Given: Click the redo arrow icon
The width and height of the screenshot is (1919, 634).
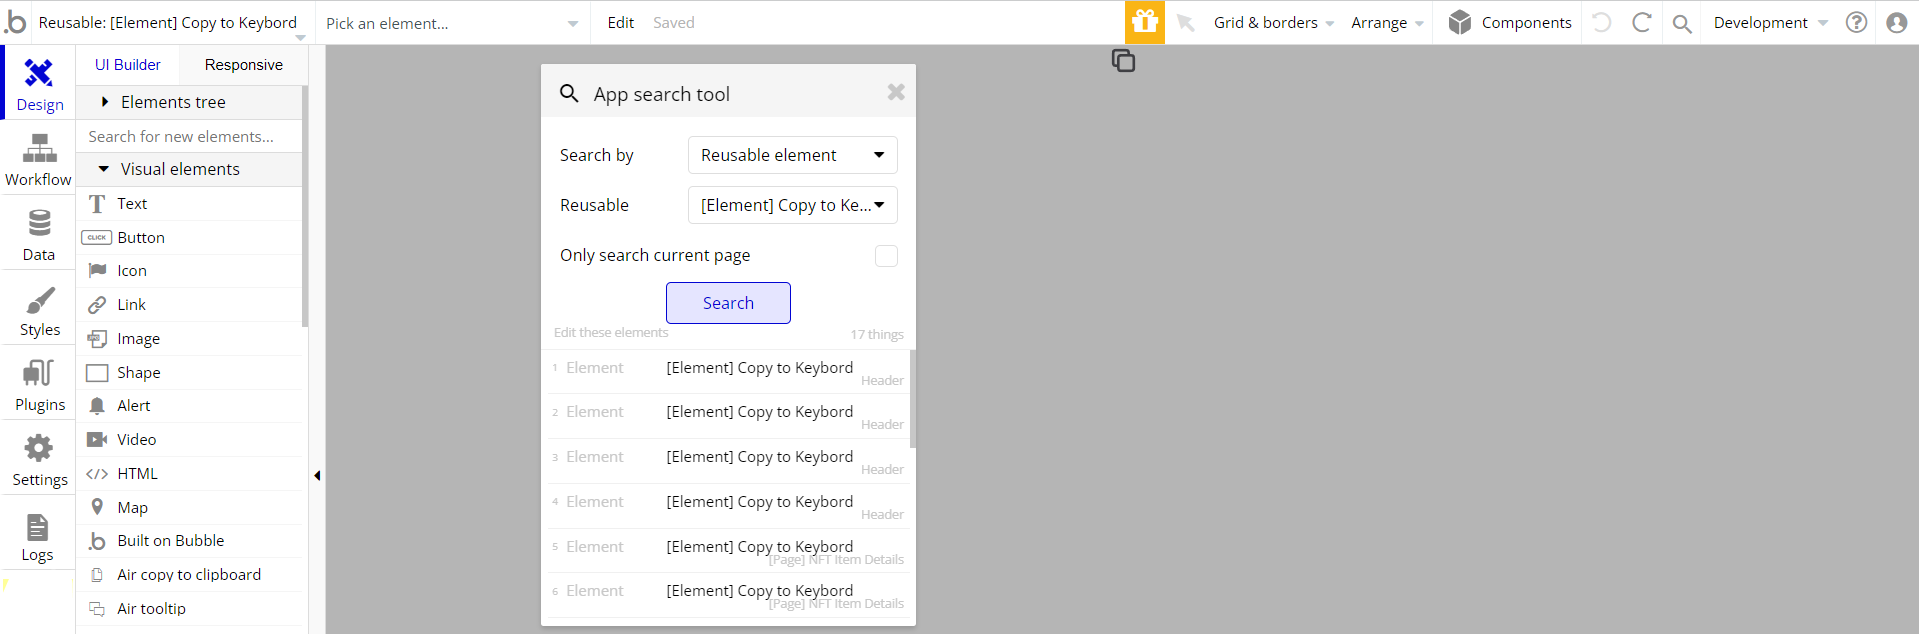Looking at the screenshot, I should (1642, 22).
